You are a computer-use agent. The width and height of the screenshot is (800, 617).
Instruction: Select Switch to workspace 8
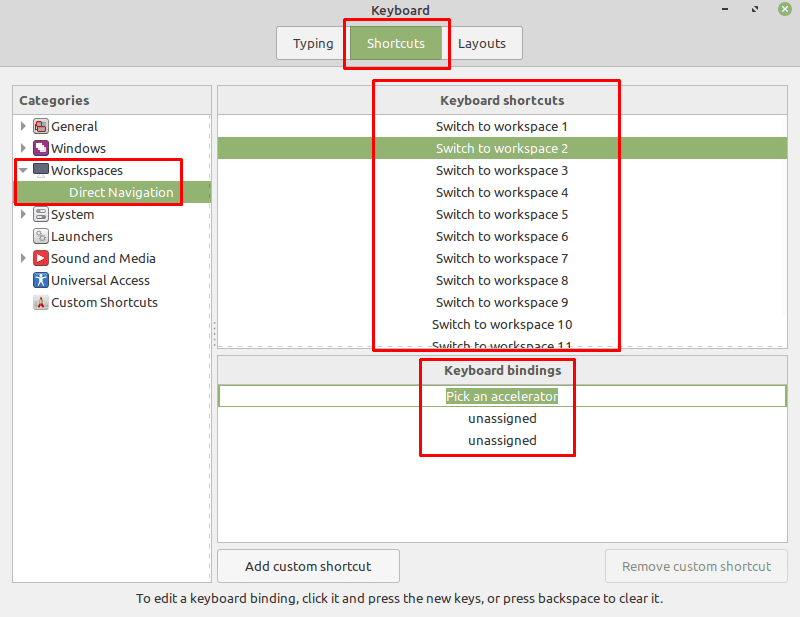click(x=502, y=280)
